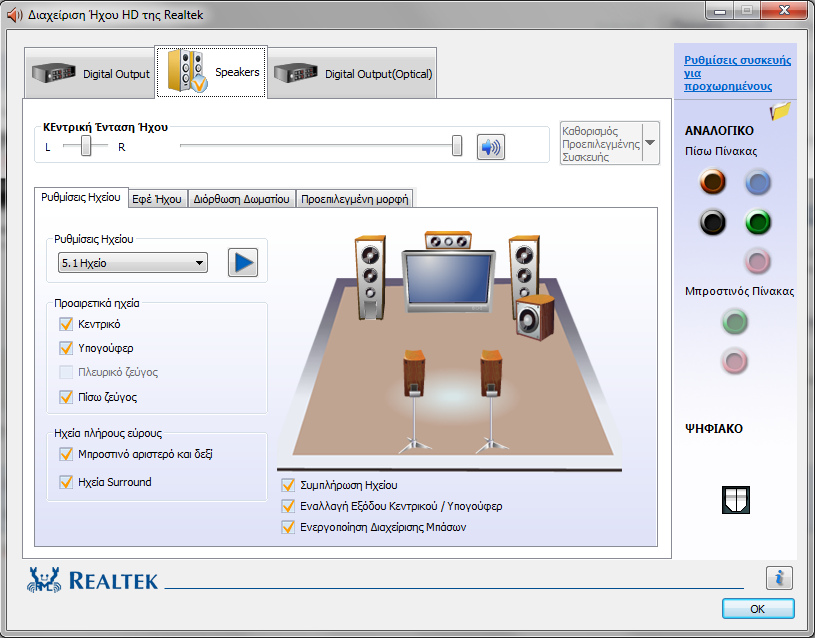815x638 pixels.
Task: Click the OK button
Action: (758, 608)
